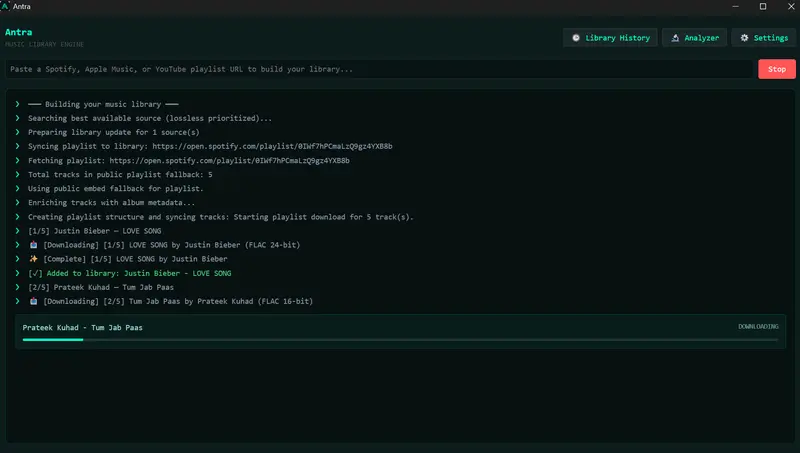The image size is (800, 453).
Task: Open the Analyzer tool icon
Action: [x=677, y=38]
